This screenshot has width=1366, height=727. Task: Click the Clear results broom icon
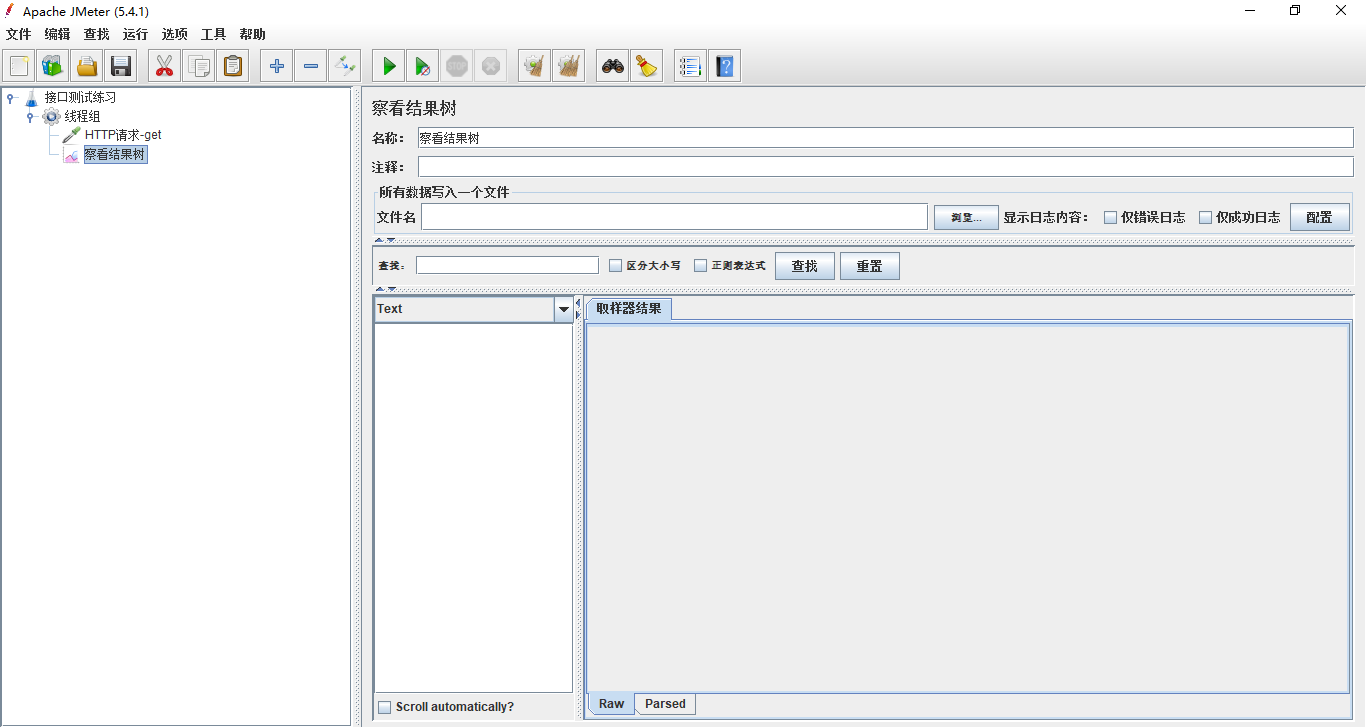pos(535,66)
